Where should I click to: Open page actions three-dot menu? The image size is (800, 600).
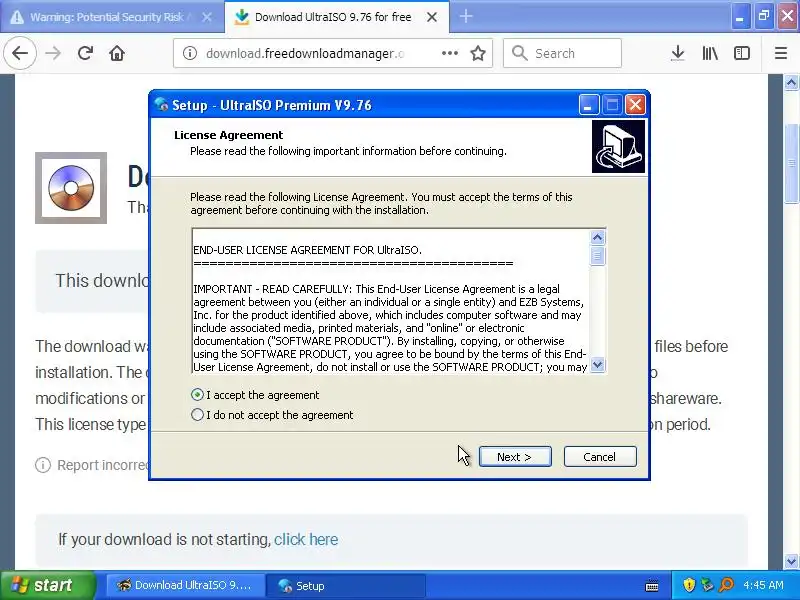click(x=449, y=53)
